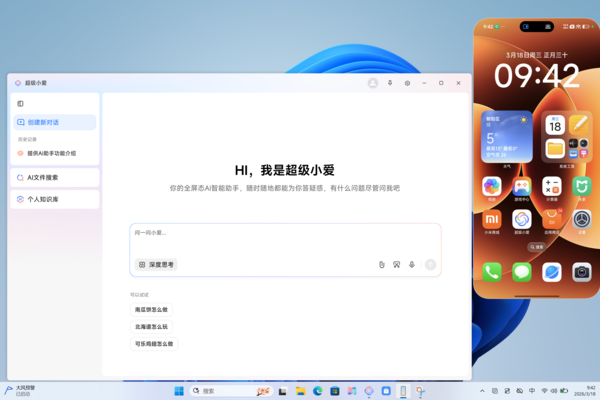Switch to 超级小爱 taskbar icon

coord(369,391)
